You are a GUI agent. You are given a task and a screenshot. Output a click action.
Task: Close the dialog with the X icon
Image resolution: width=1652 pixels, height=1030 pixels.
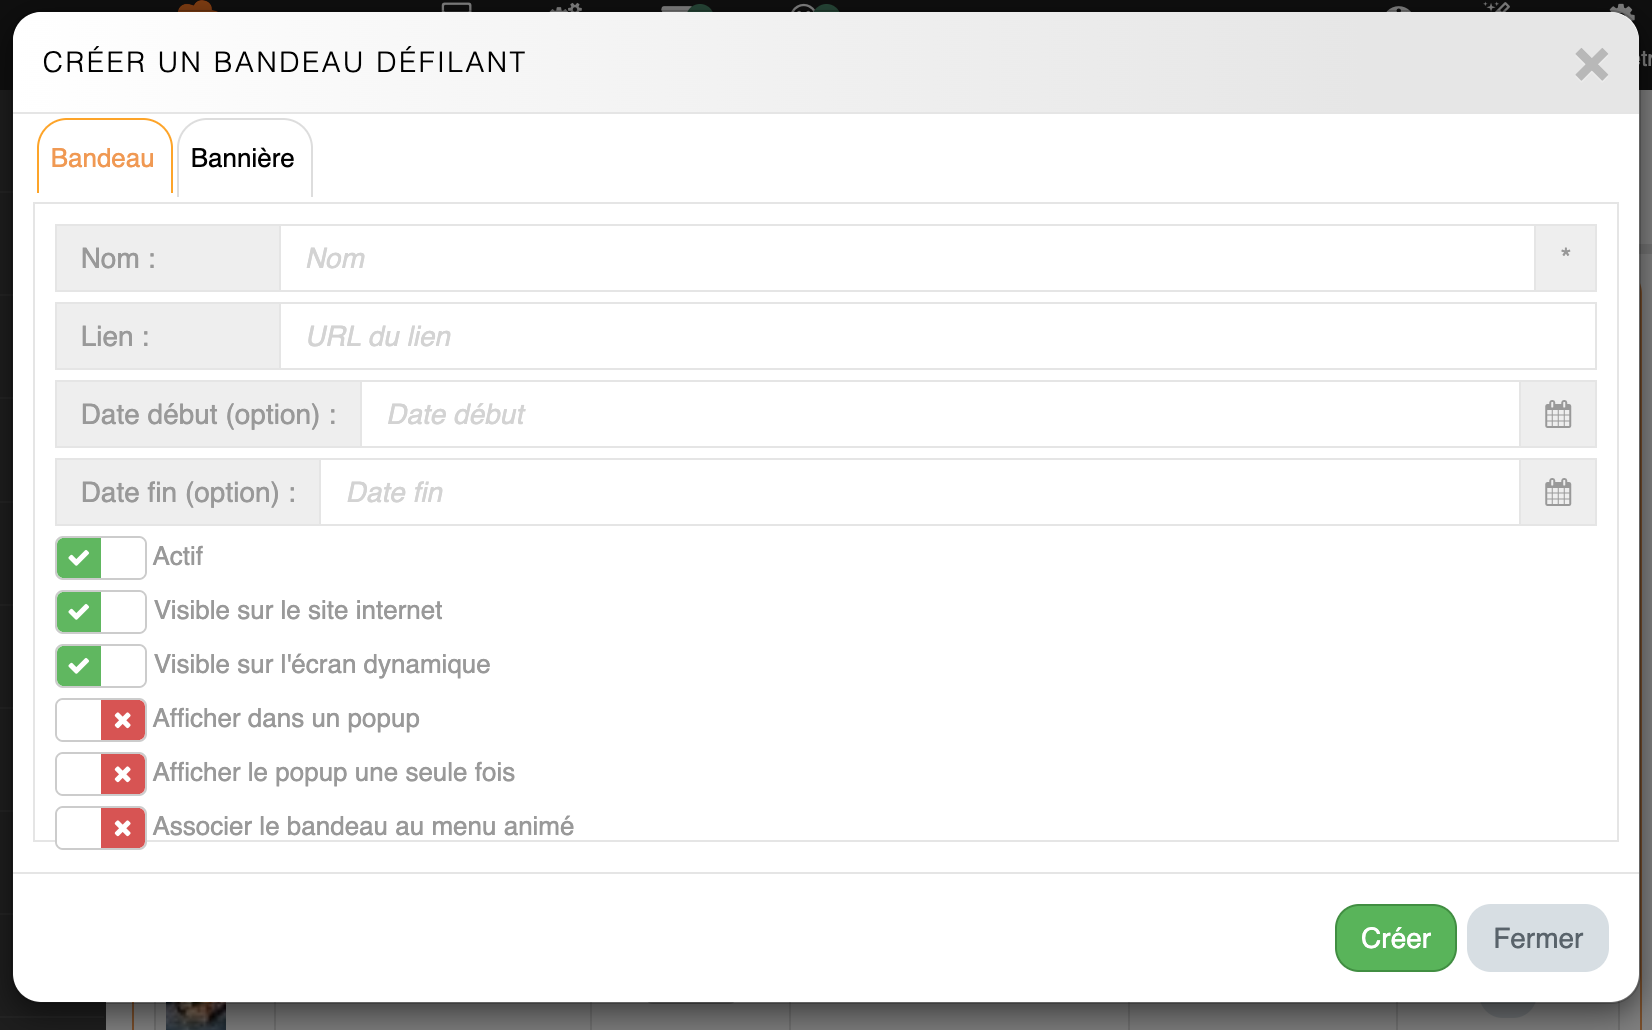(x=1591, y=64)
